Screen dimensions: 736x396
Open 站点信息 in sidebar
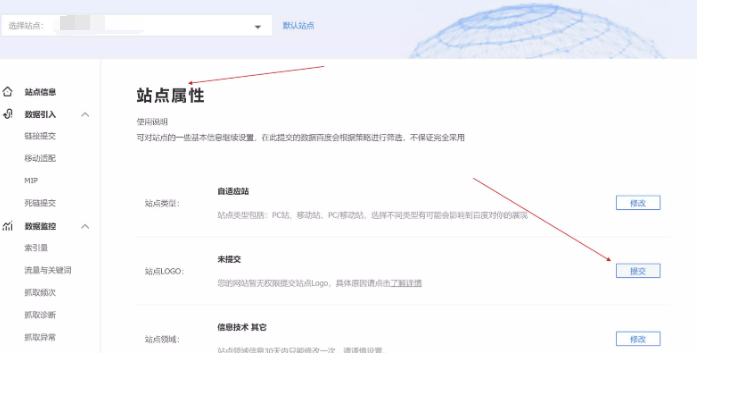click(40, 92)
